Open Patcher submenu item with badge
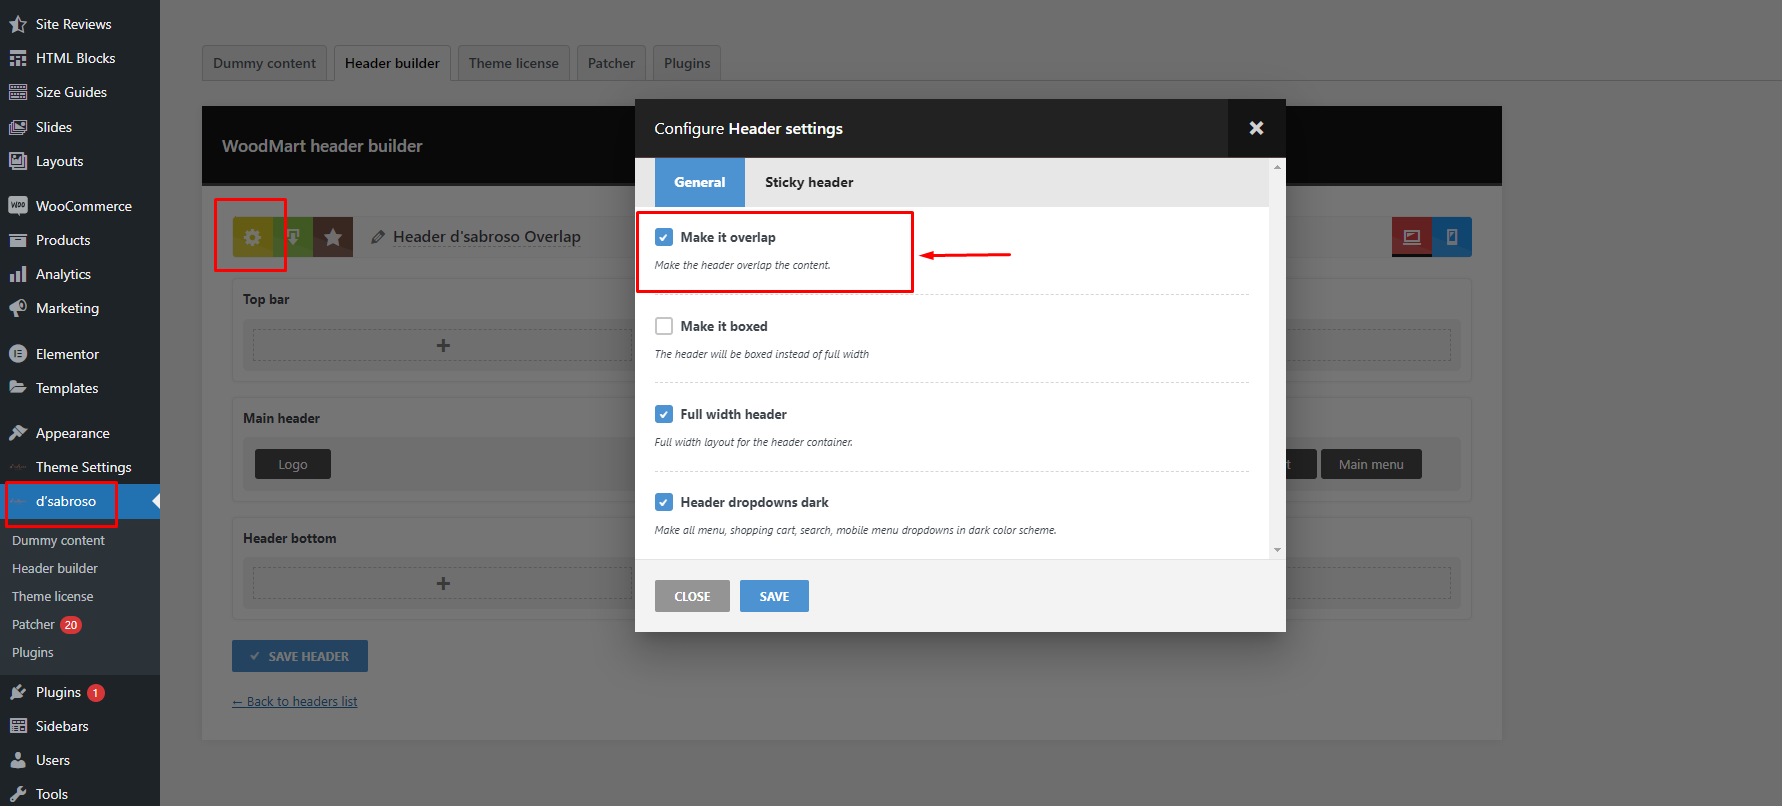Image resolution: width=1782 pixels, height=806 pixels. (x=46, y=624)
